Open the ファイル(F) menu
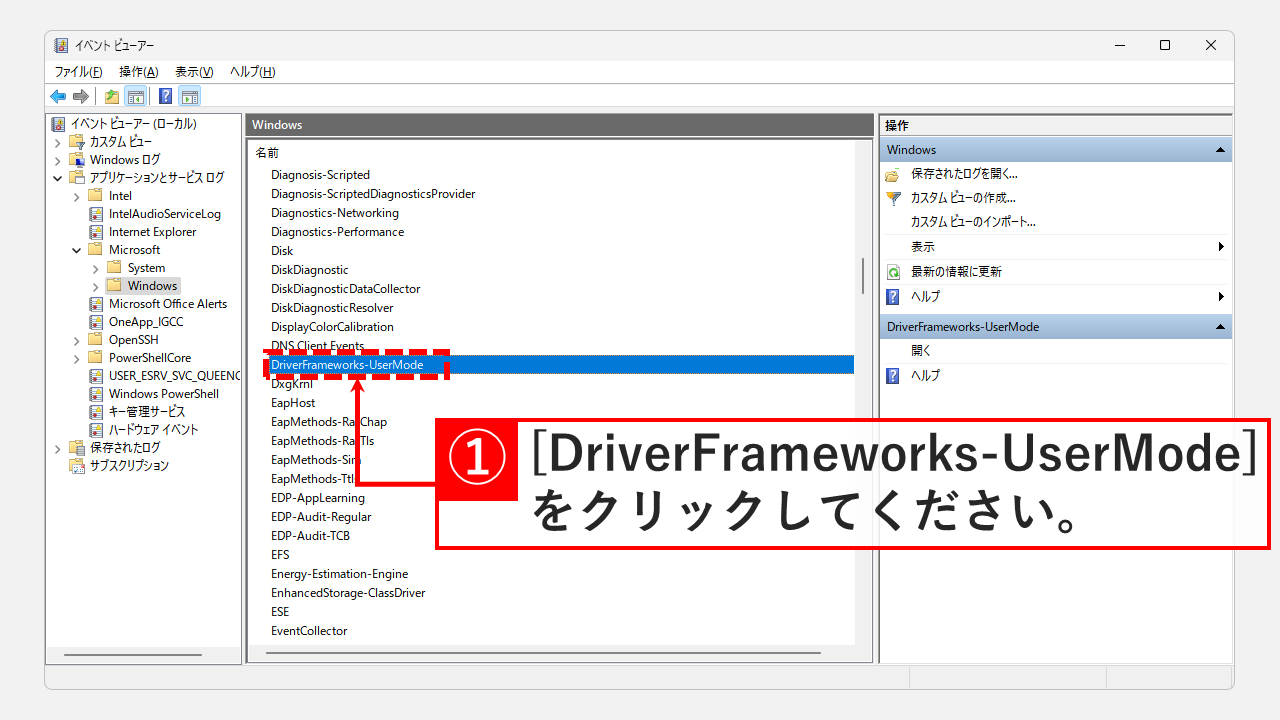Viewport: 1280px width, 720px height. point(78,72)
